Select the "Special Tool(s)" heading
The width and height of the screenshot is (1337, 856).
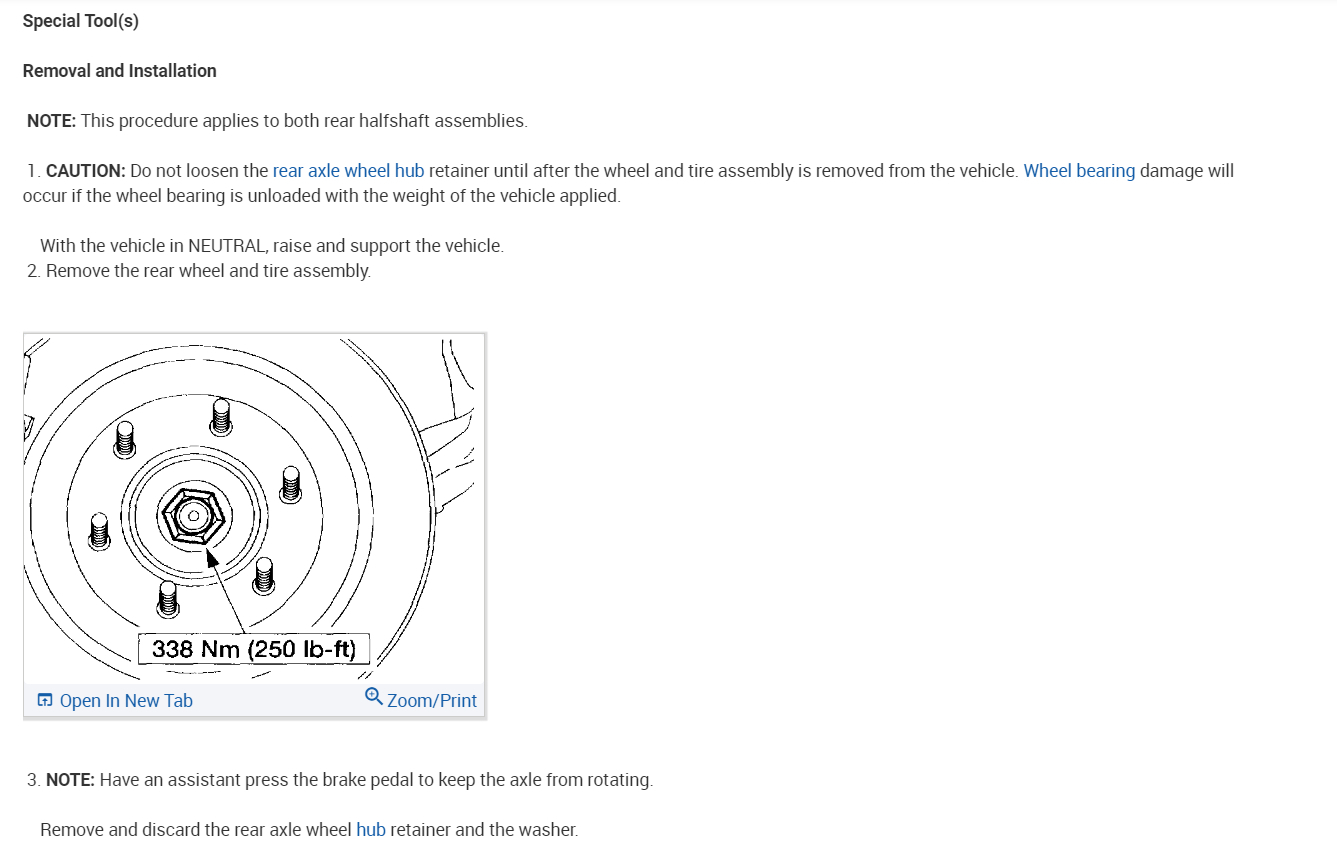pyautogui.click(x=81, y=21)
